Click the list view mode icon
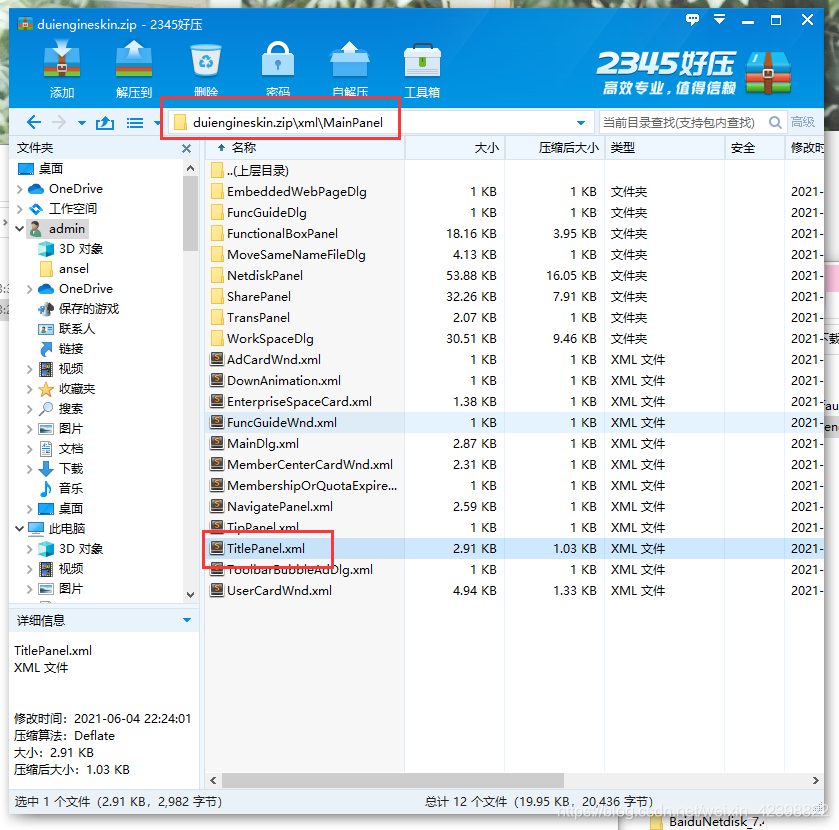839x830 pixels. [x=135, y=123]
